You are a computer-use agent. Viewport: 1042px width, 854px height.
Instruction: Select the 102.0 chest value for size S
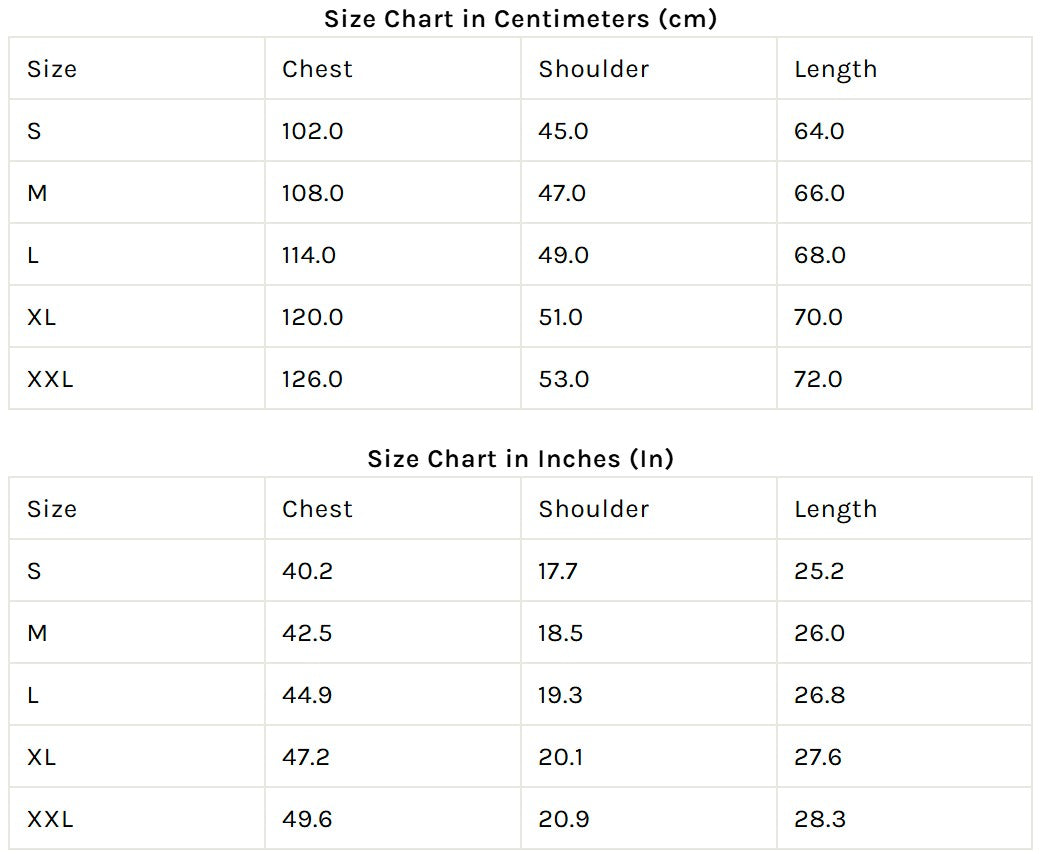[x=312, y=131]
